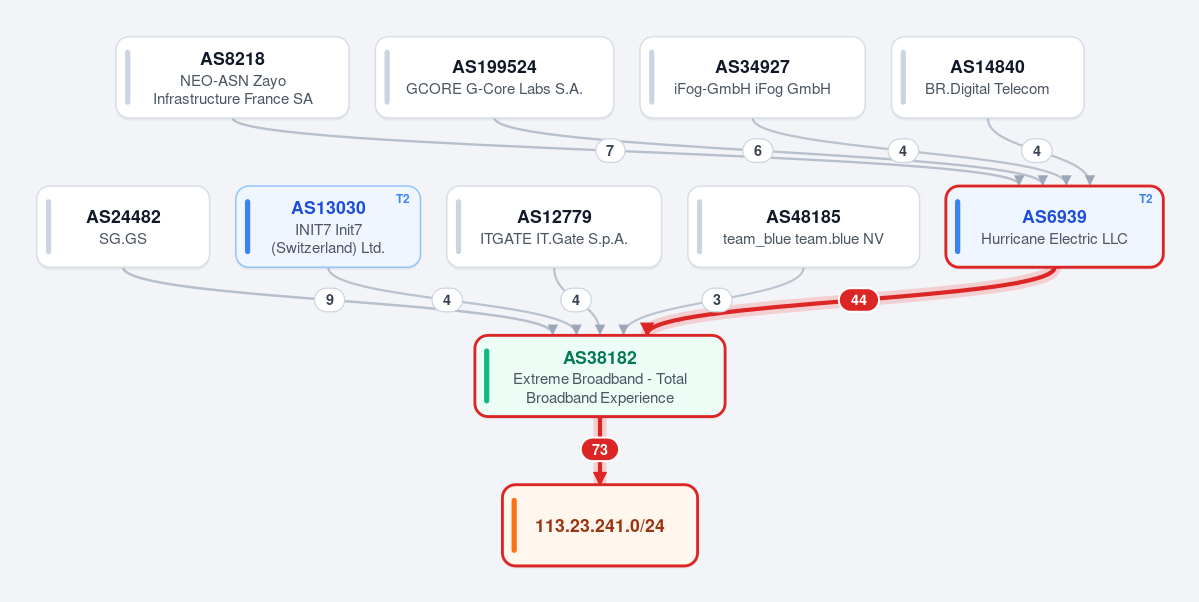The image size is (1199, 602).
Task: Select the AS34927 iFog GmbH node
Action: point(752,77)
